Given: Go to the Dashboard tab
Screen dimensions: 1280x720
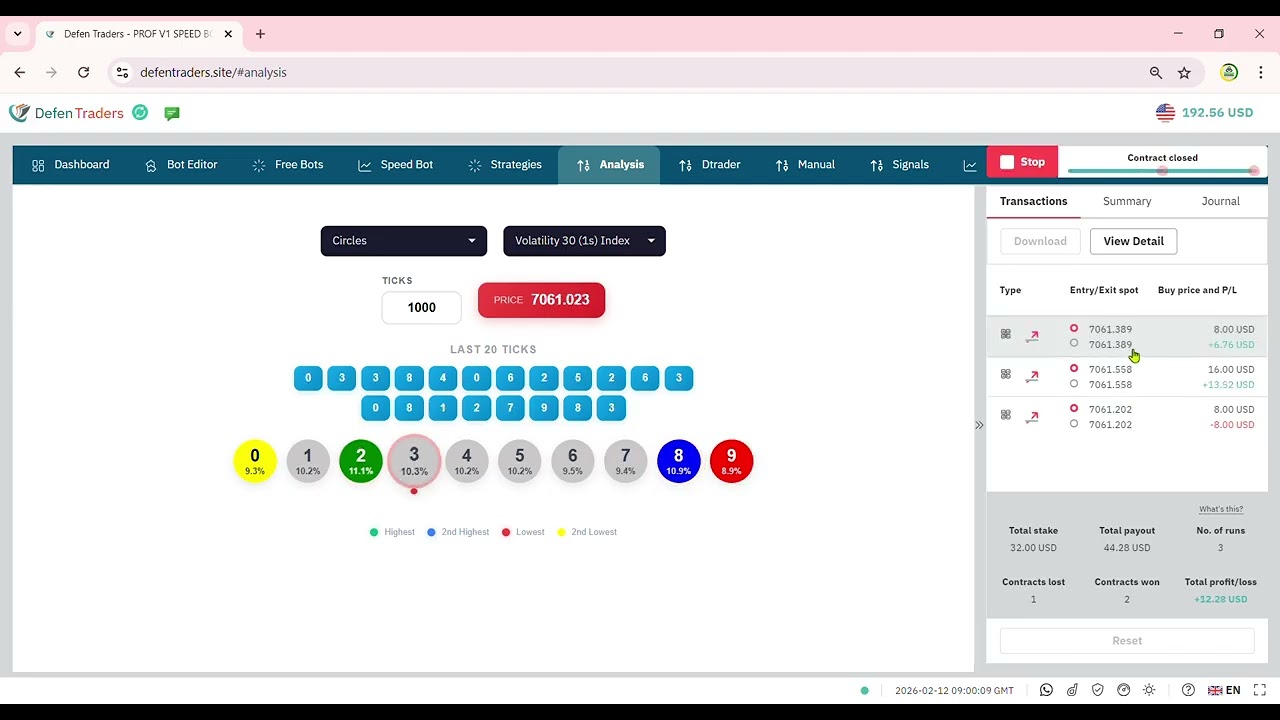Looking at the screenshot, I should tap(70, 165).
